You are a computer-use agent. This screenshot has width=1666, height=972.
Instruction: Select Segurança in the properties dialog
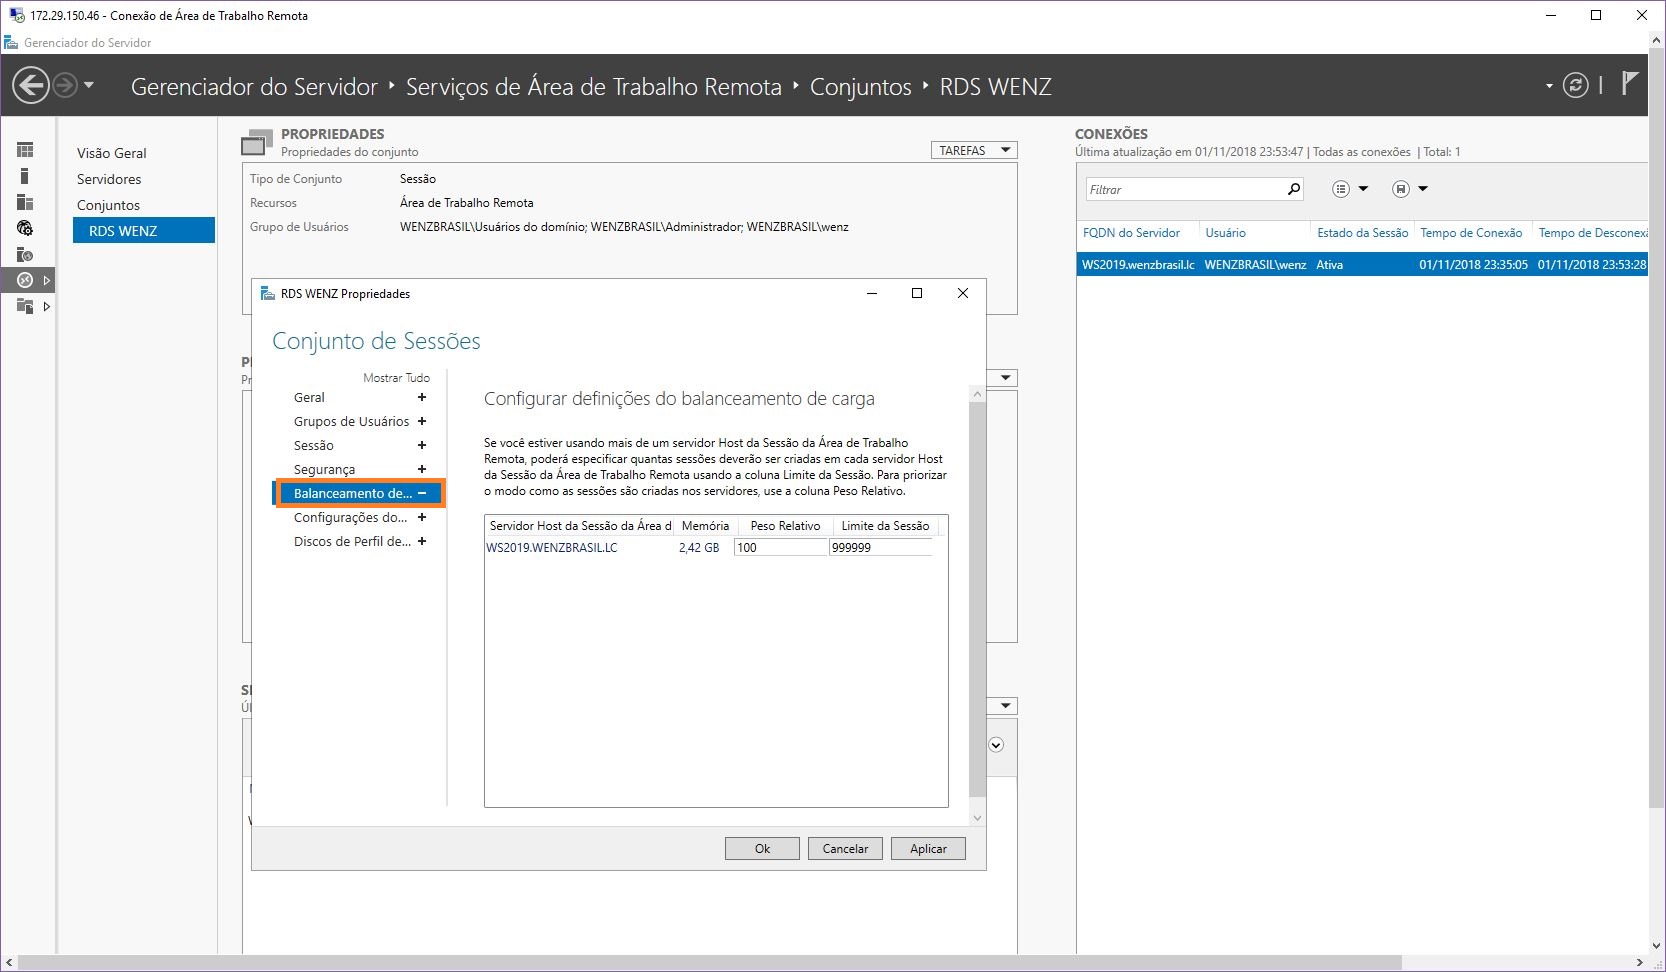tap(324, 469)
